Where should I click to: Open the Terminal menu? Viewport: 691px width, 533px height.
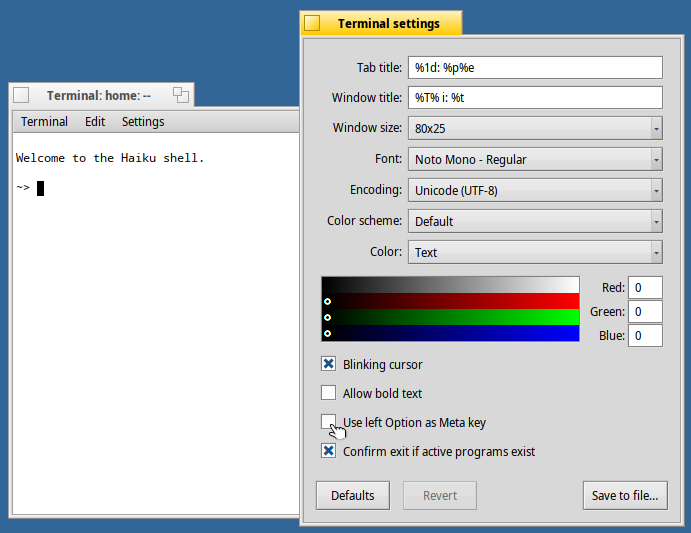[45, 122]
